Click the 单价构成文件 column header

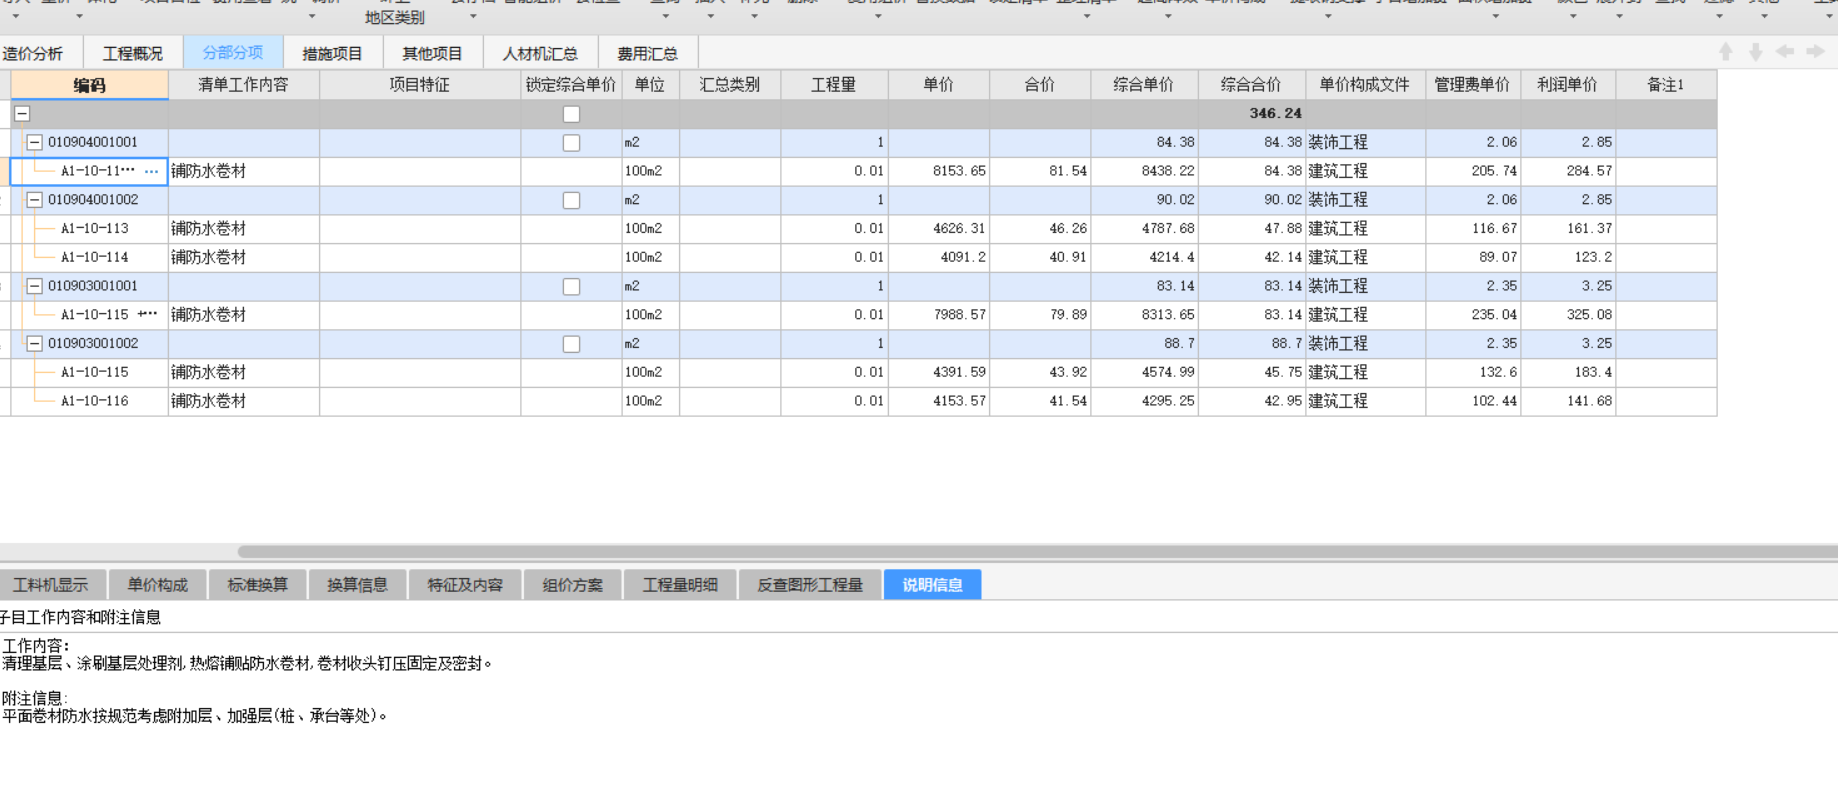1365,85
